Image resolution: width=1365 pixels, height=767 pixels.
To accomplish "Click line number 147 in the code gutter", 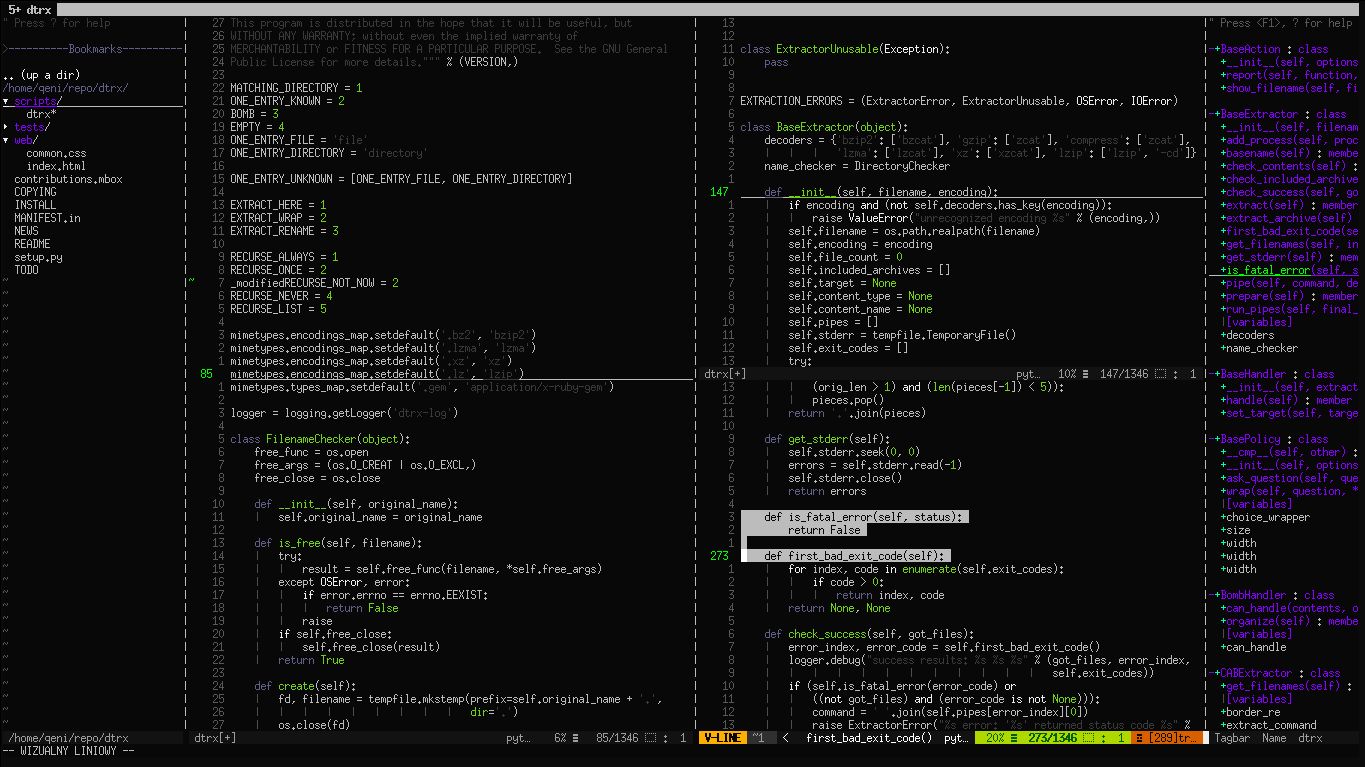I will [720, 191].
